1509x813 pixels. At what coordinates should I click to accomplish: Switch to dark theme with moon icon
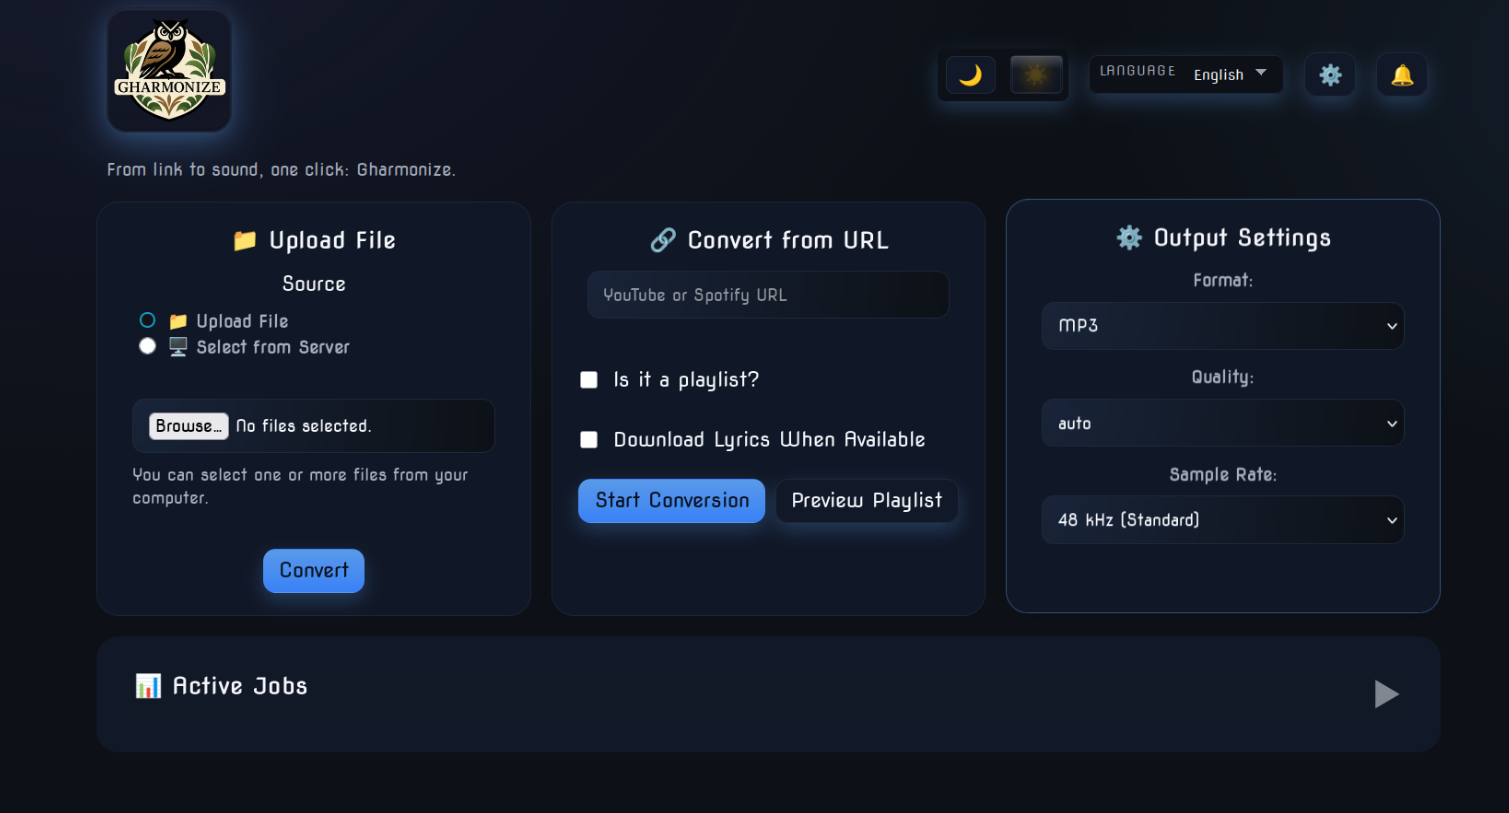tap(970, 74)
